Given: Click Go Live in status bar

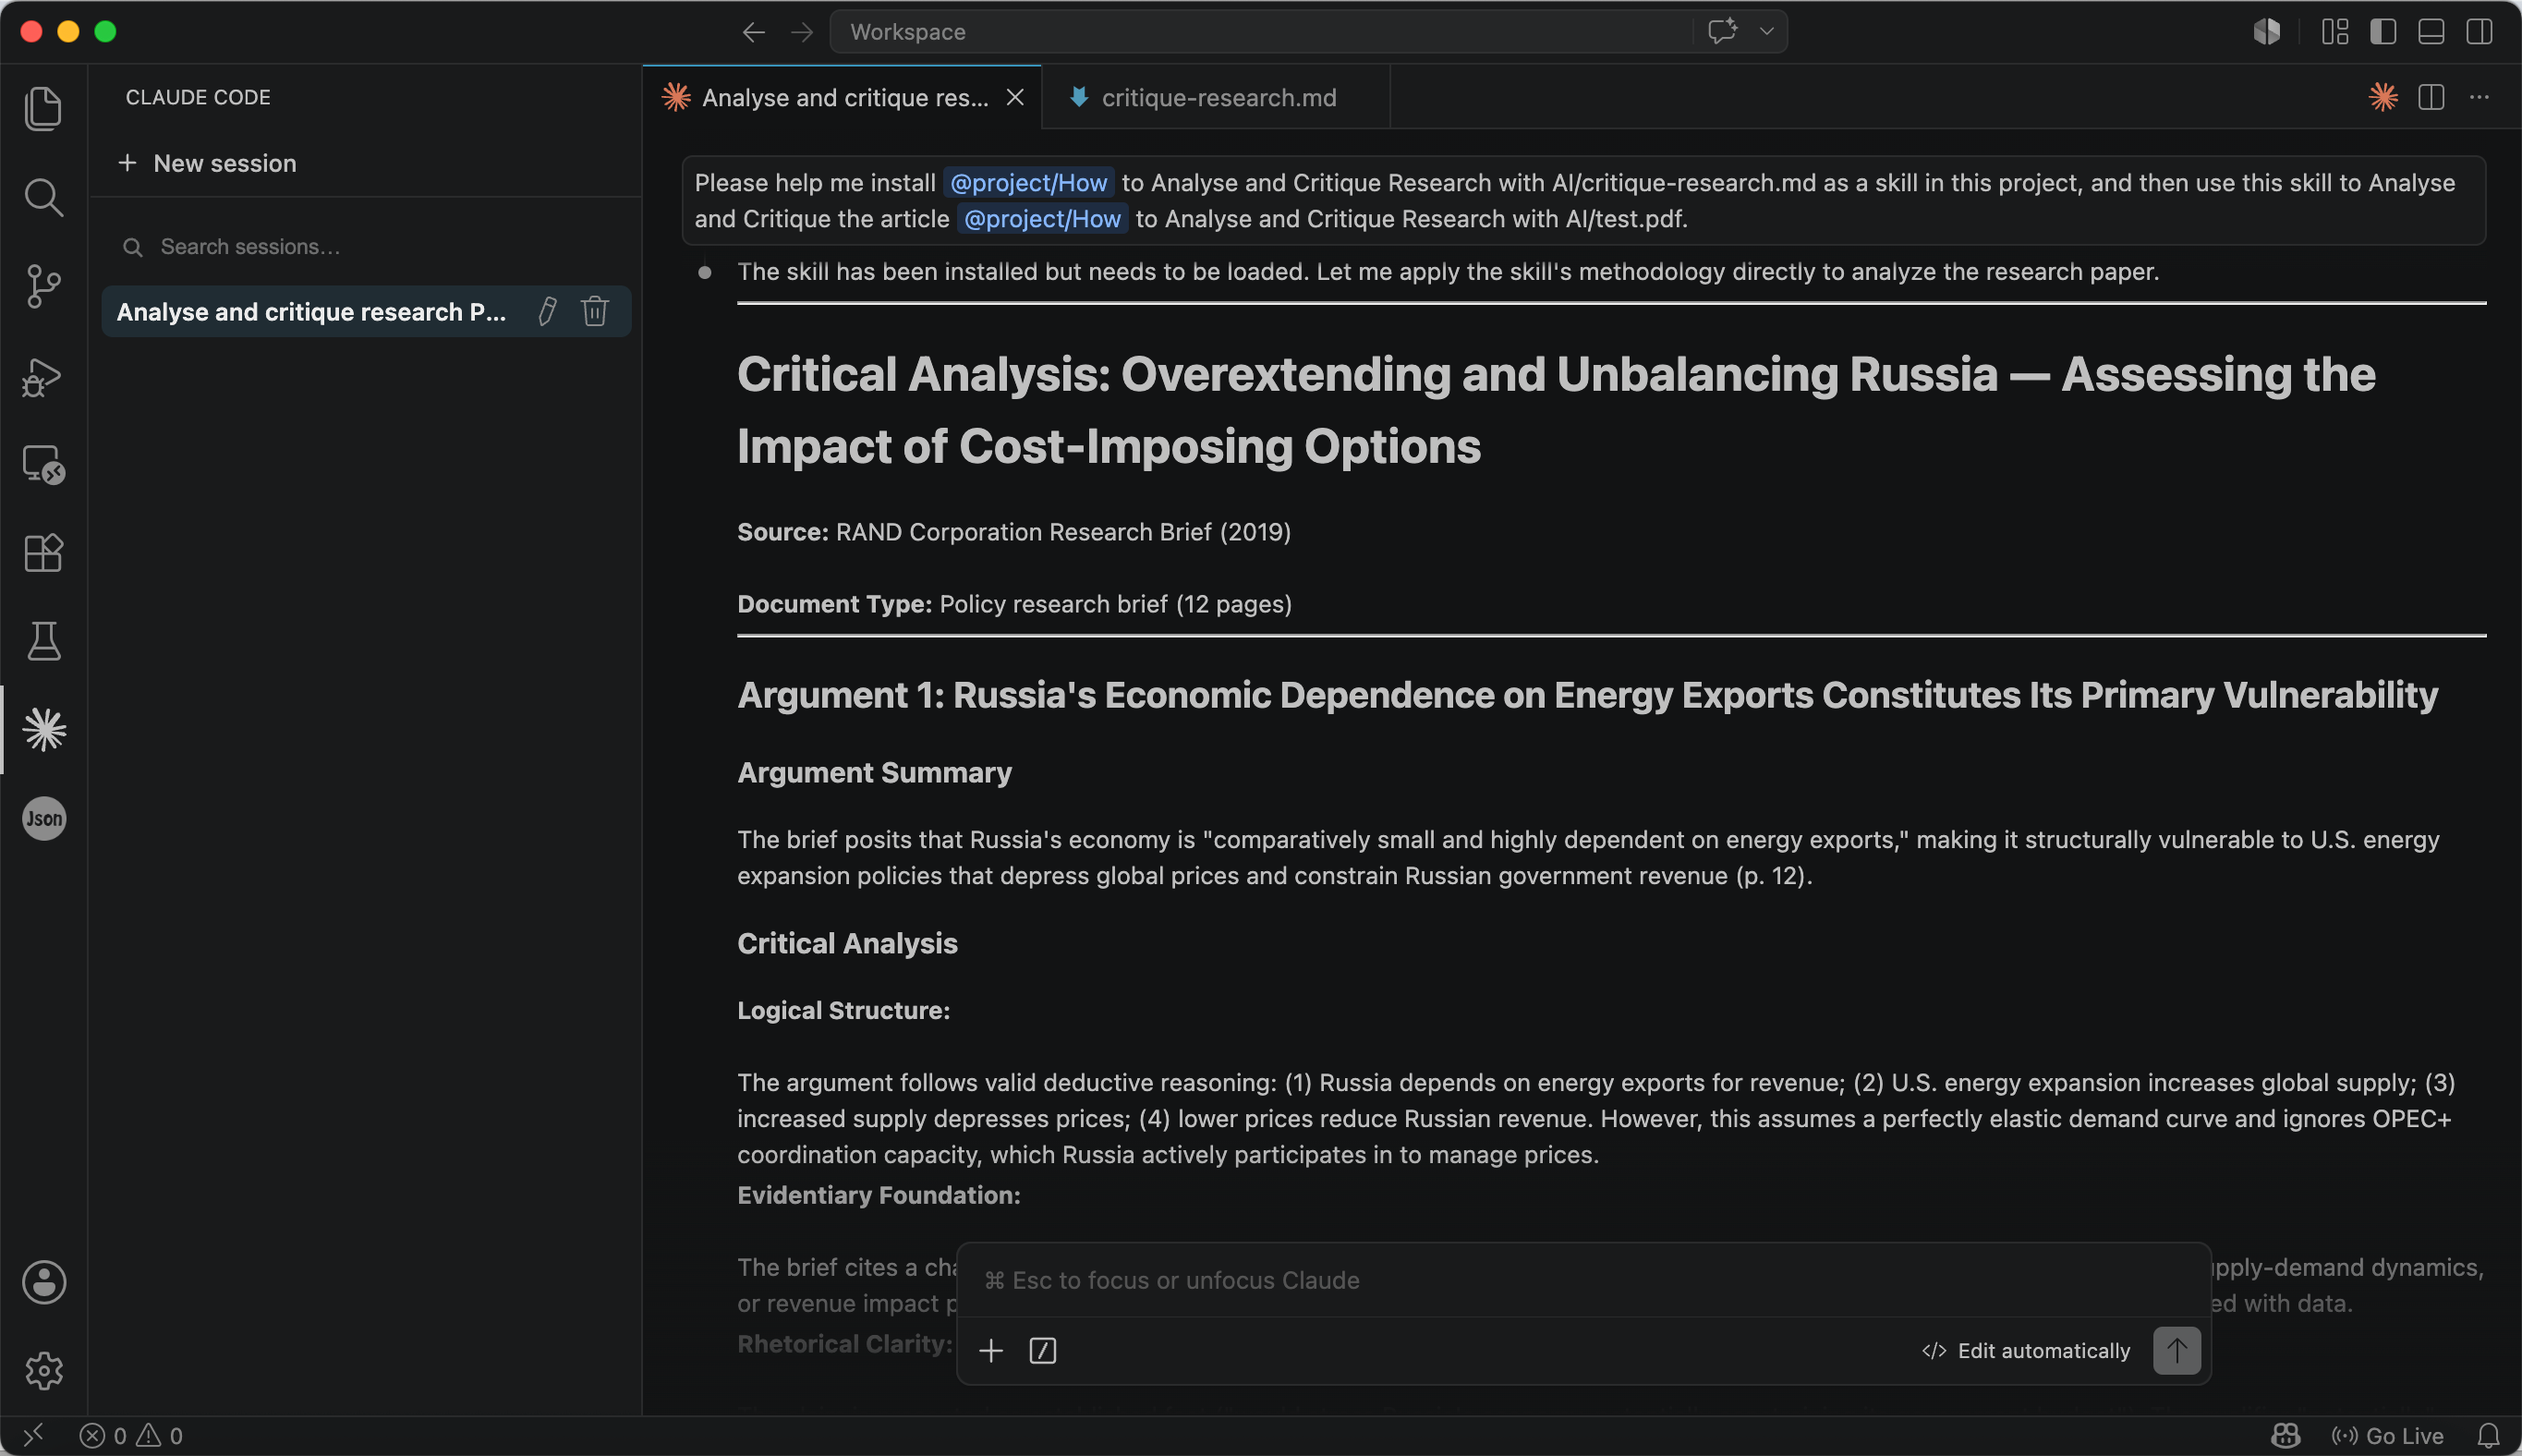Looking at the screenshot, I should click(2388, 1436).
